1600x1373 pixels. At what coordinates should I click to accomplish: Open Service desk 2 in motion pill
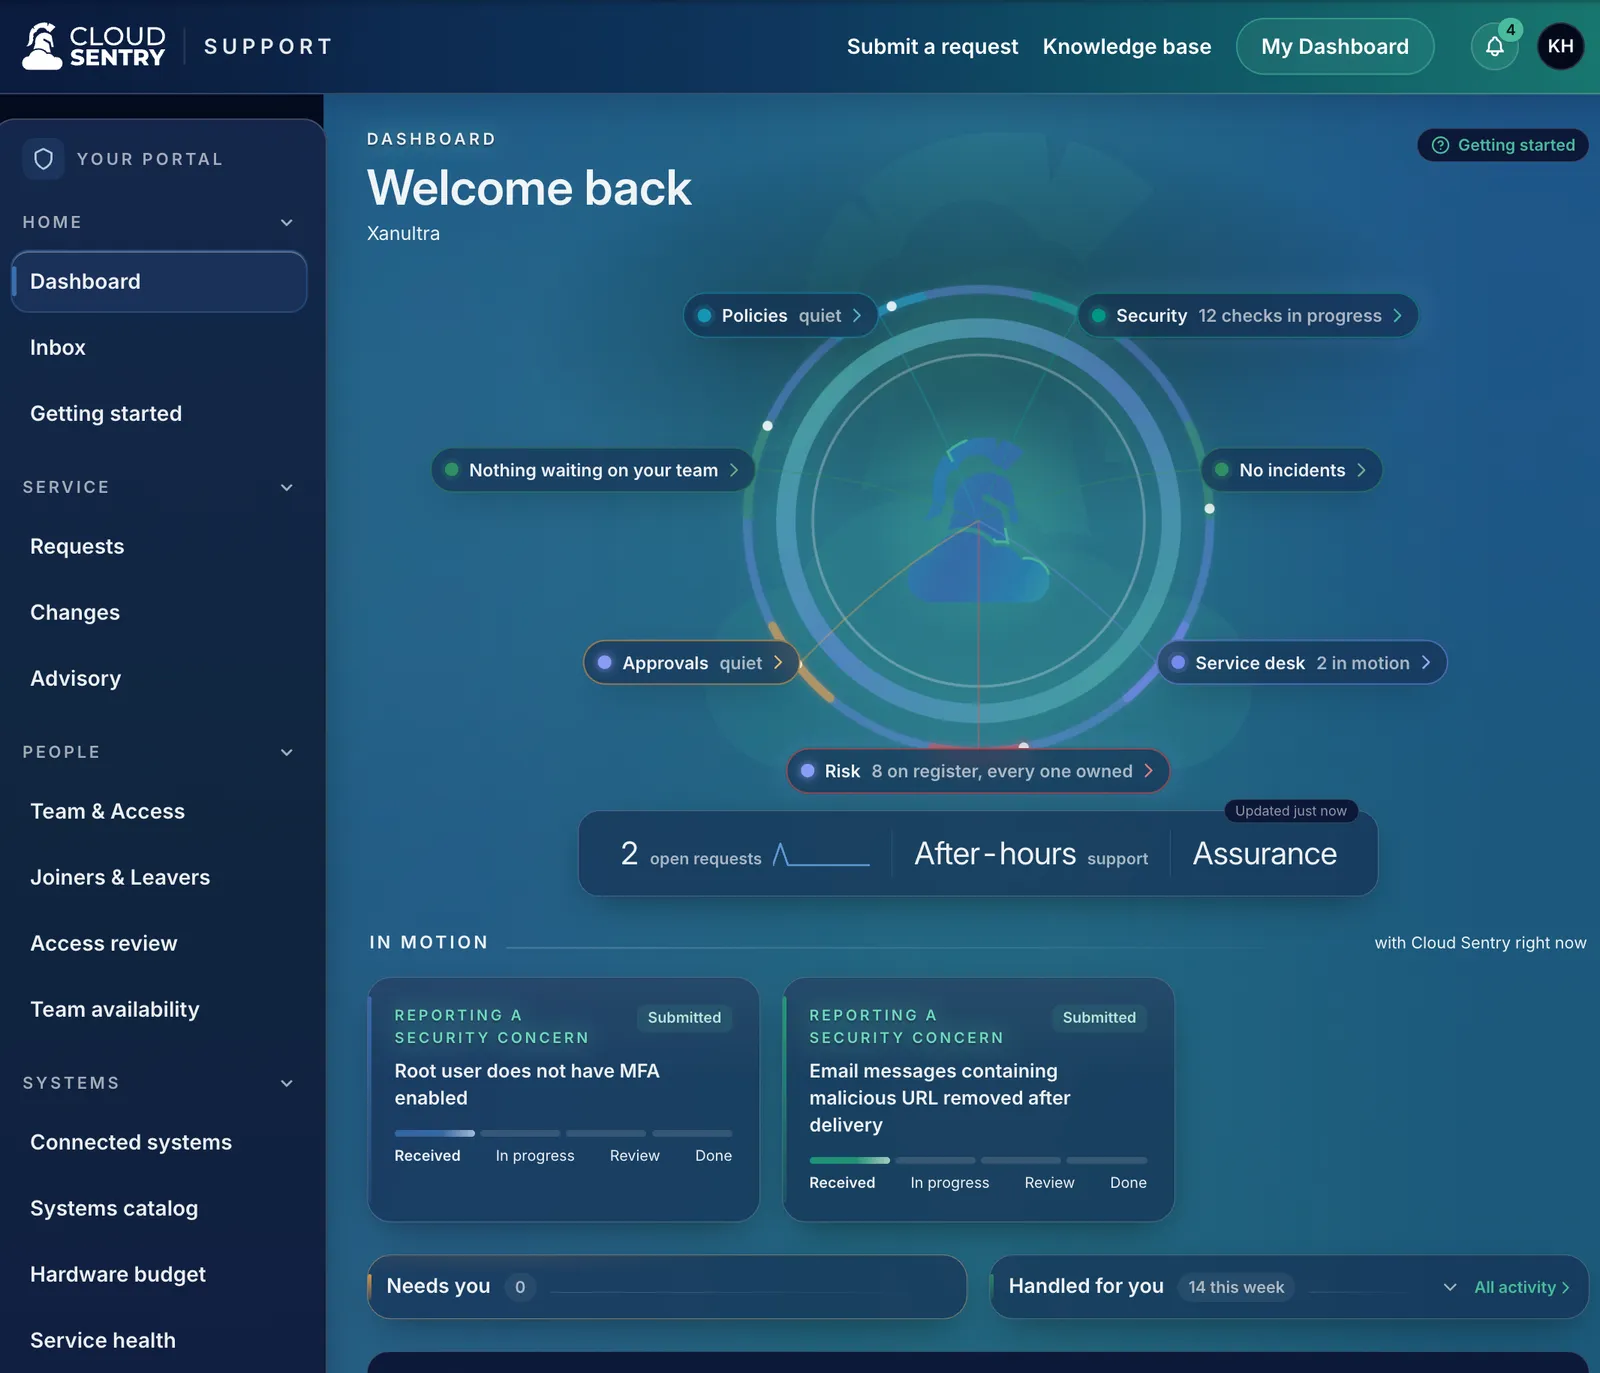[1302, 663]
